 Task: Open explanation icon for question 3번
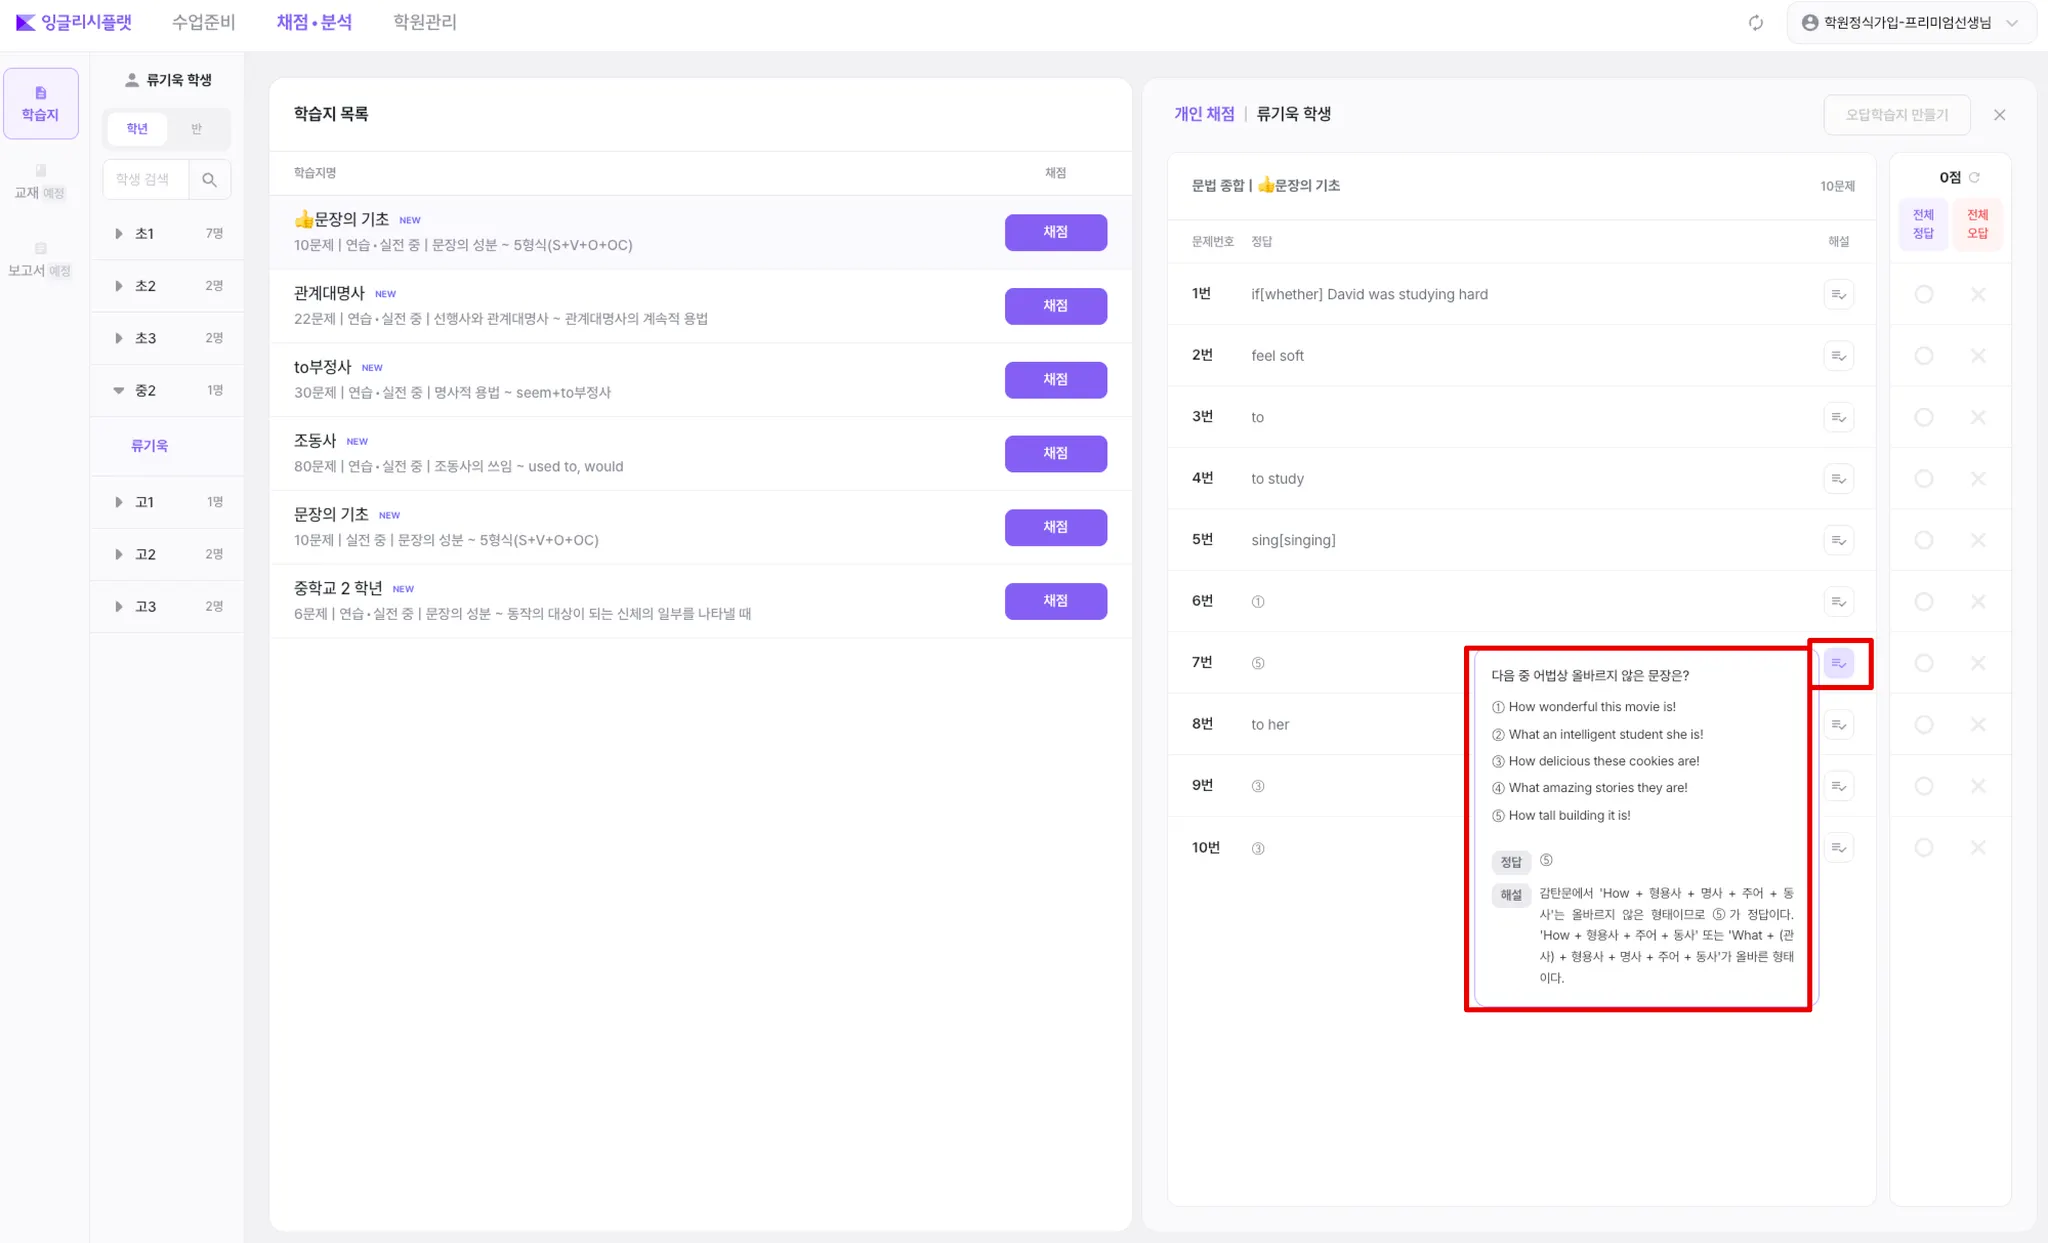coord(1838,417)
